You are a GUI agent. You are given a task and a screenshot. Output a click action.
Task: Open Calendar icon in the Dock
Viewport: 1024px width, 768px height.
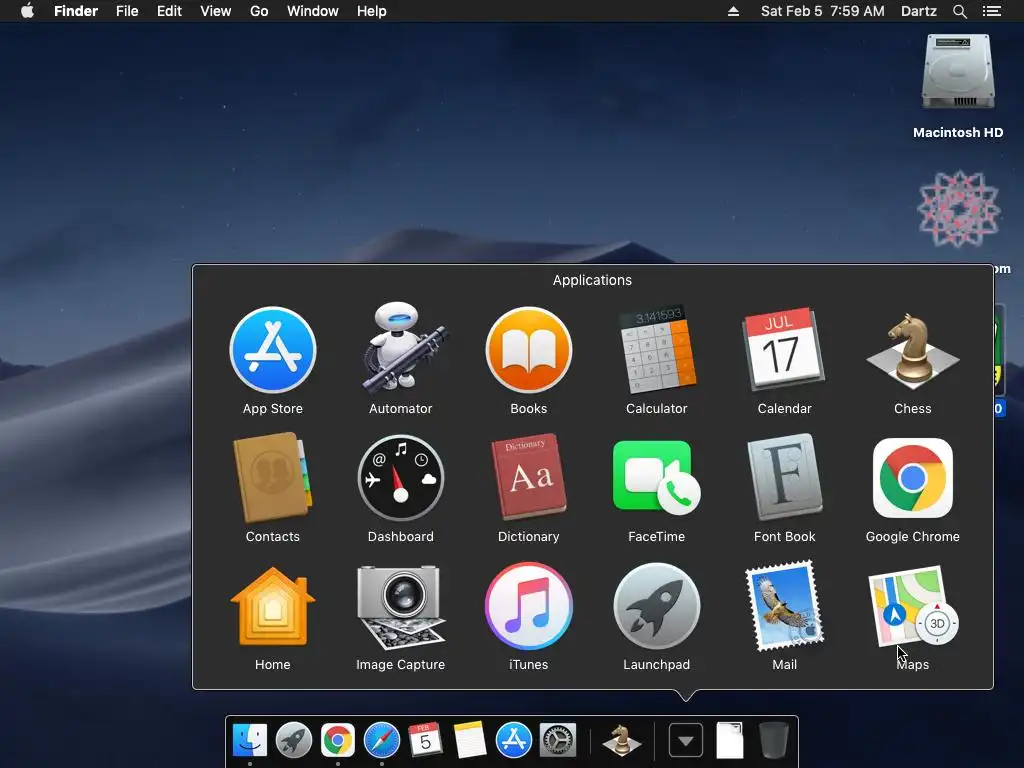(425, 740)
